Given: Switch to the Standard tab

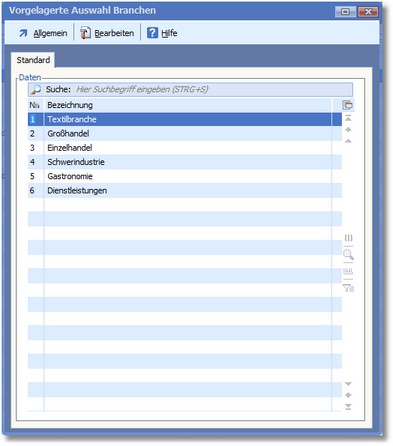Looking at the screenshot, I should tap(33, 60).
